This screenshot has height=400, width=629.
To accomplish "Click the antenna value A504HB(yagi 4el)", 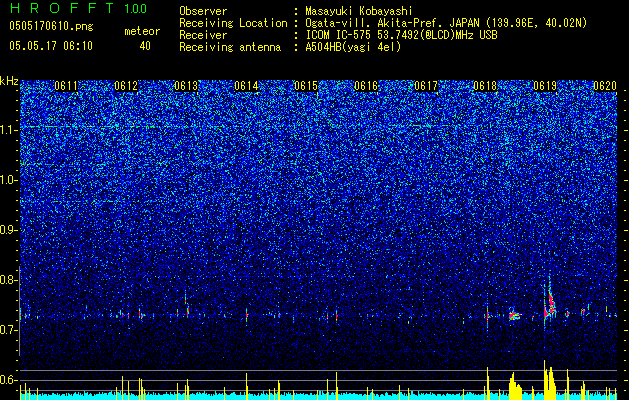I will point(353,47).
